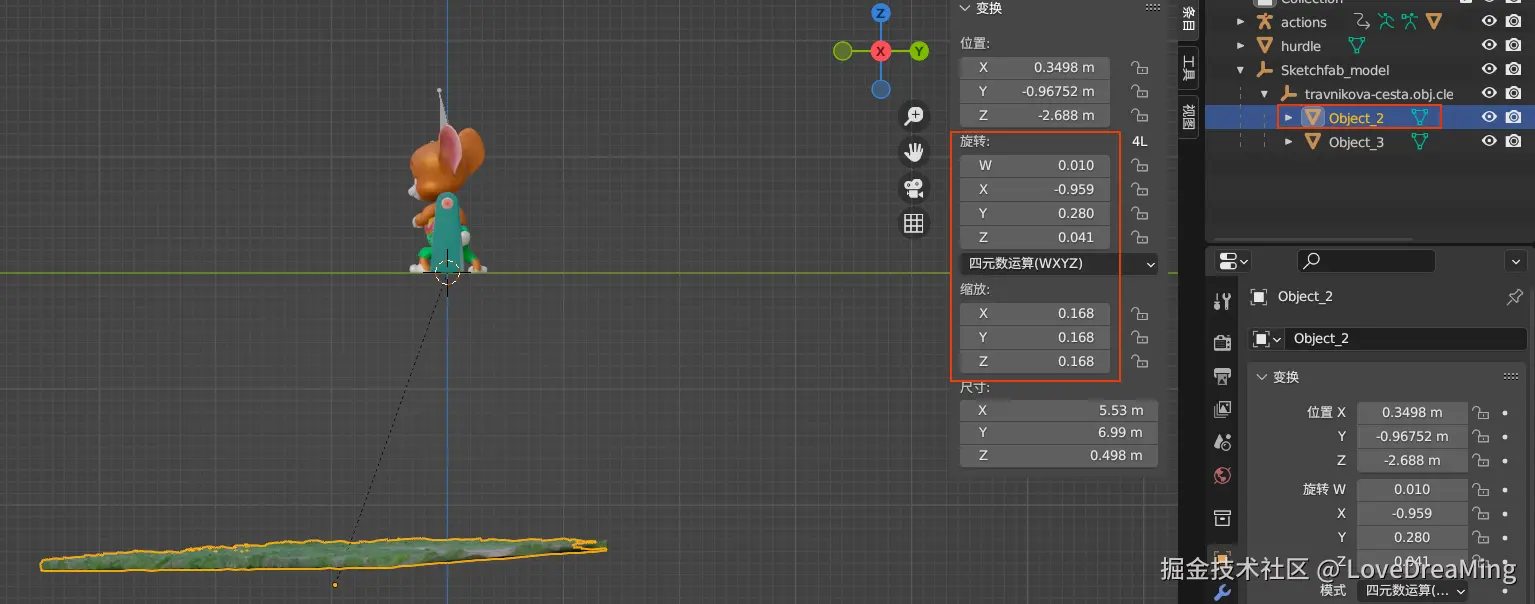1535x604 pixels.
Task: Click the orange triangle icon in actions row
Action: point(1434,21)
